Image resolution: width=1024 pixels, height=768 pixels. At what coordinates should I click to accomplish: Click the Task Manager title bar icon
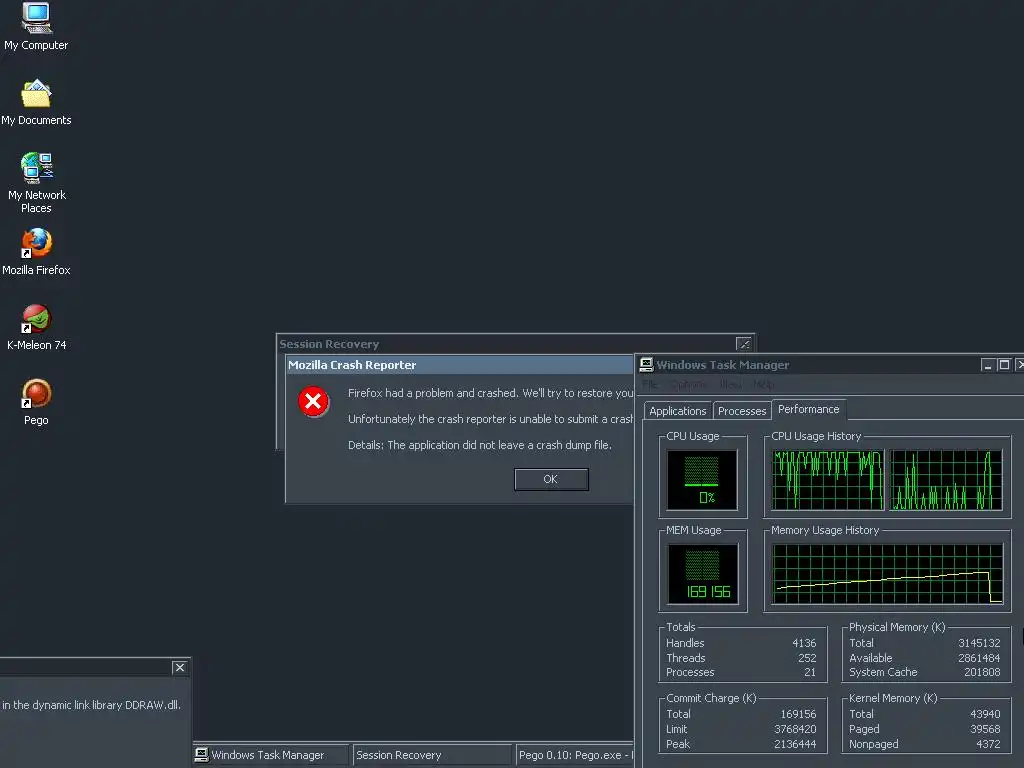click(647, 364)
